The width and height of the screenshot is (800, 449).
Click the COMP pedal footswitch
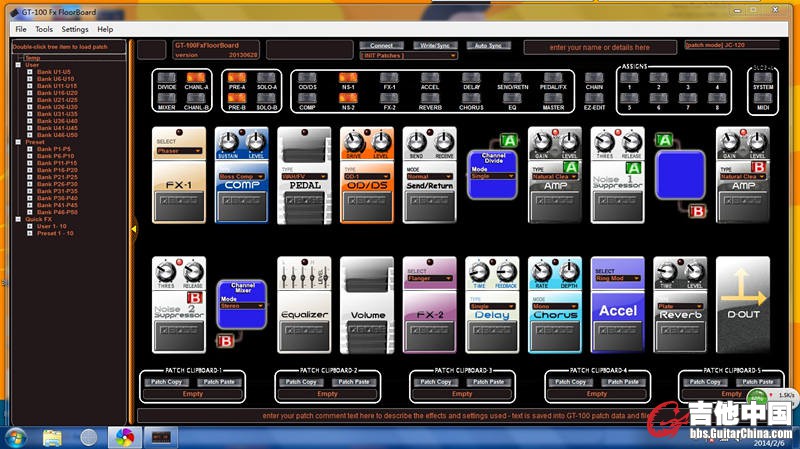click(x=242, y=206)
